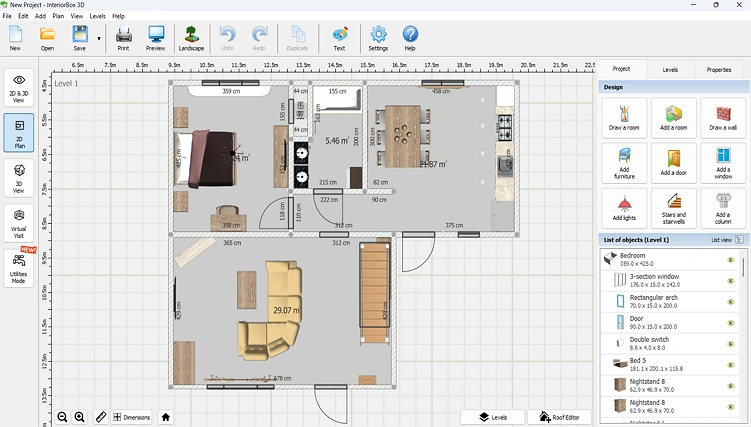Viewport: 751px width, 427px height.
Task: Start the Virtual Visit mode
Action: click(19, 224)
